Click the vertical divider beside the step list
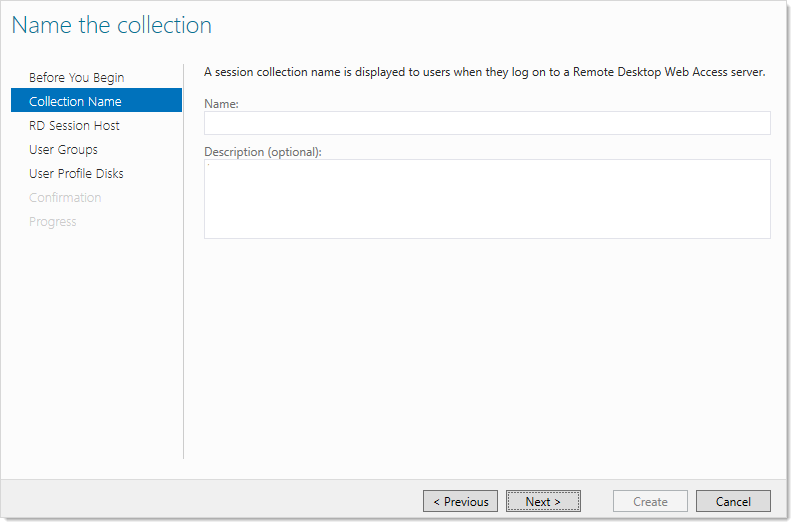This screenshot has width=795, height=526. [184, 261]
